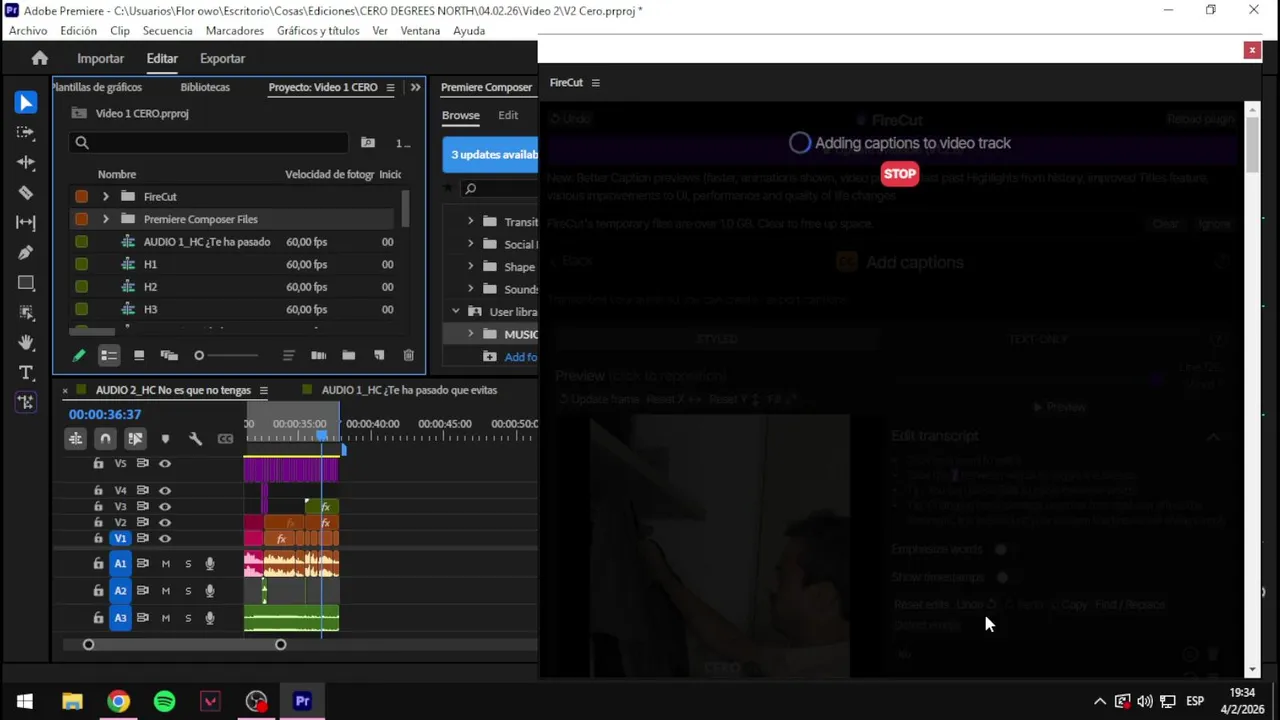Stop FireCut caption adding

(900, 174)
